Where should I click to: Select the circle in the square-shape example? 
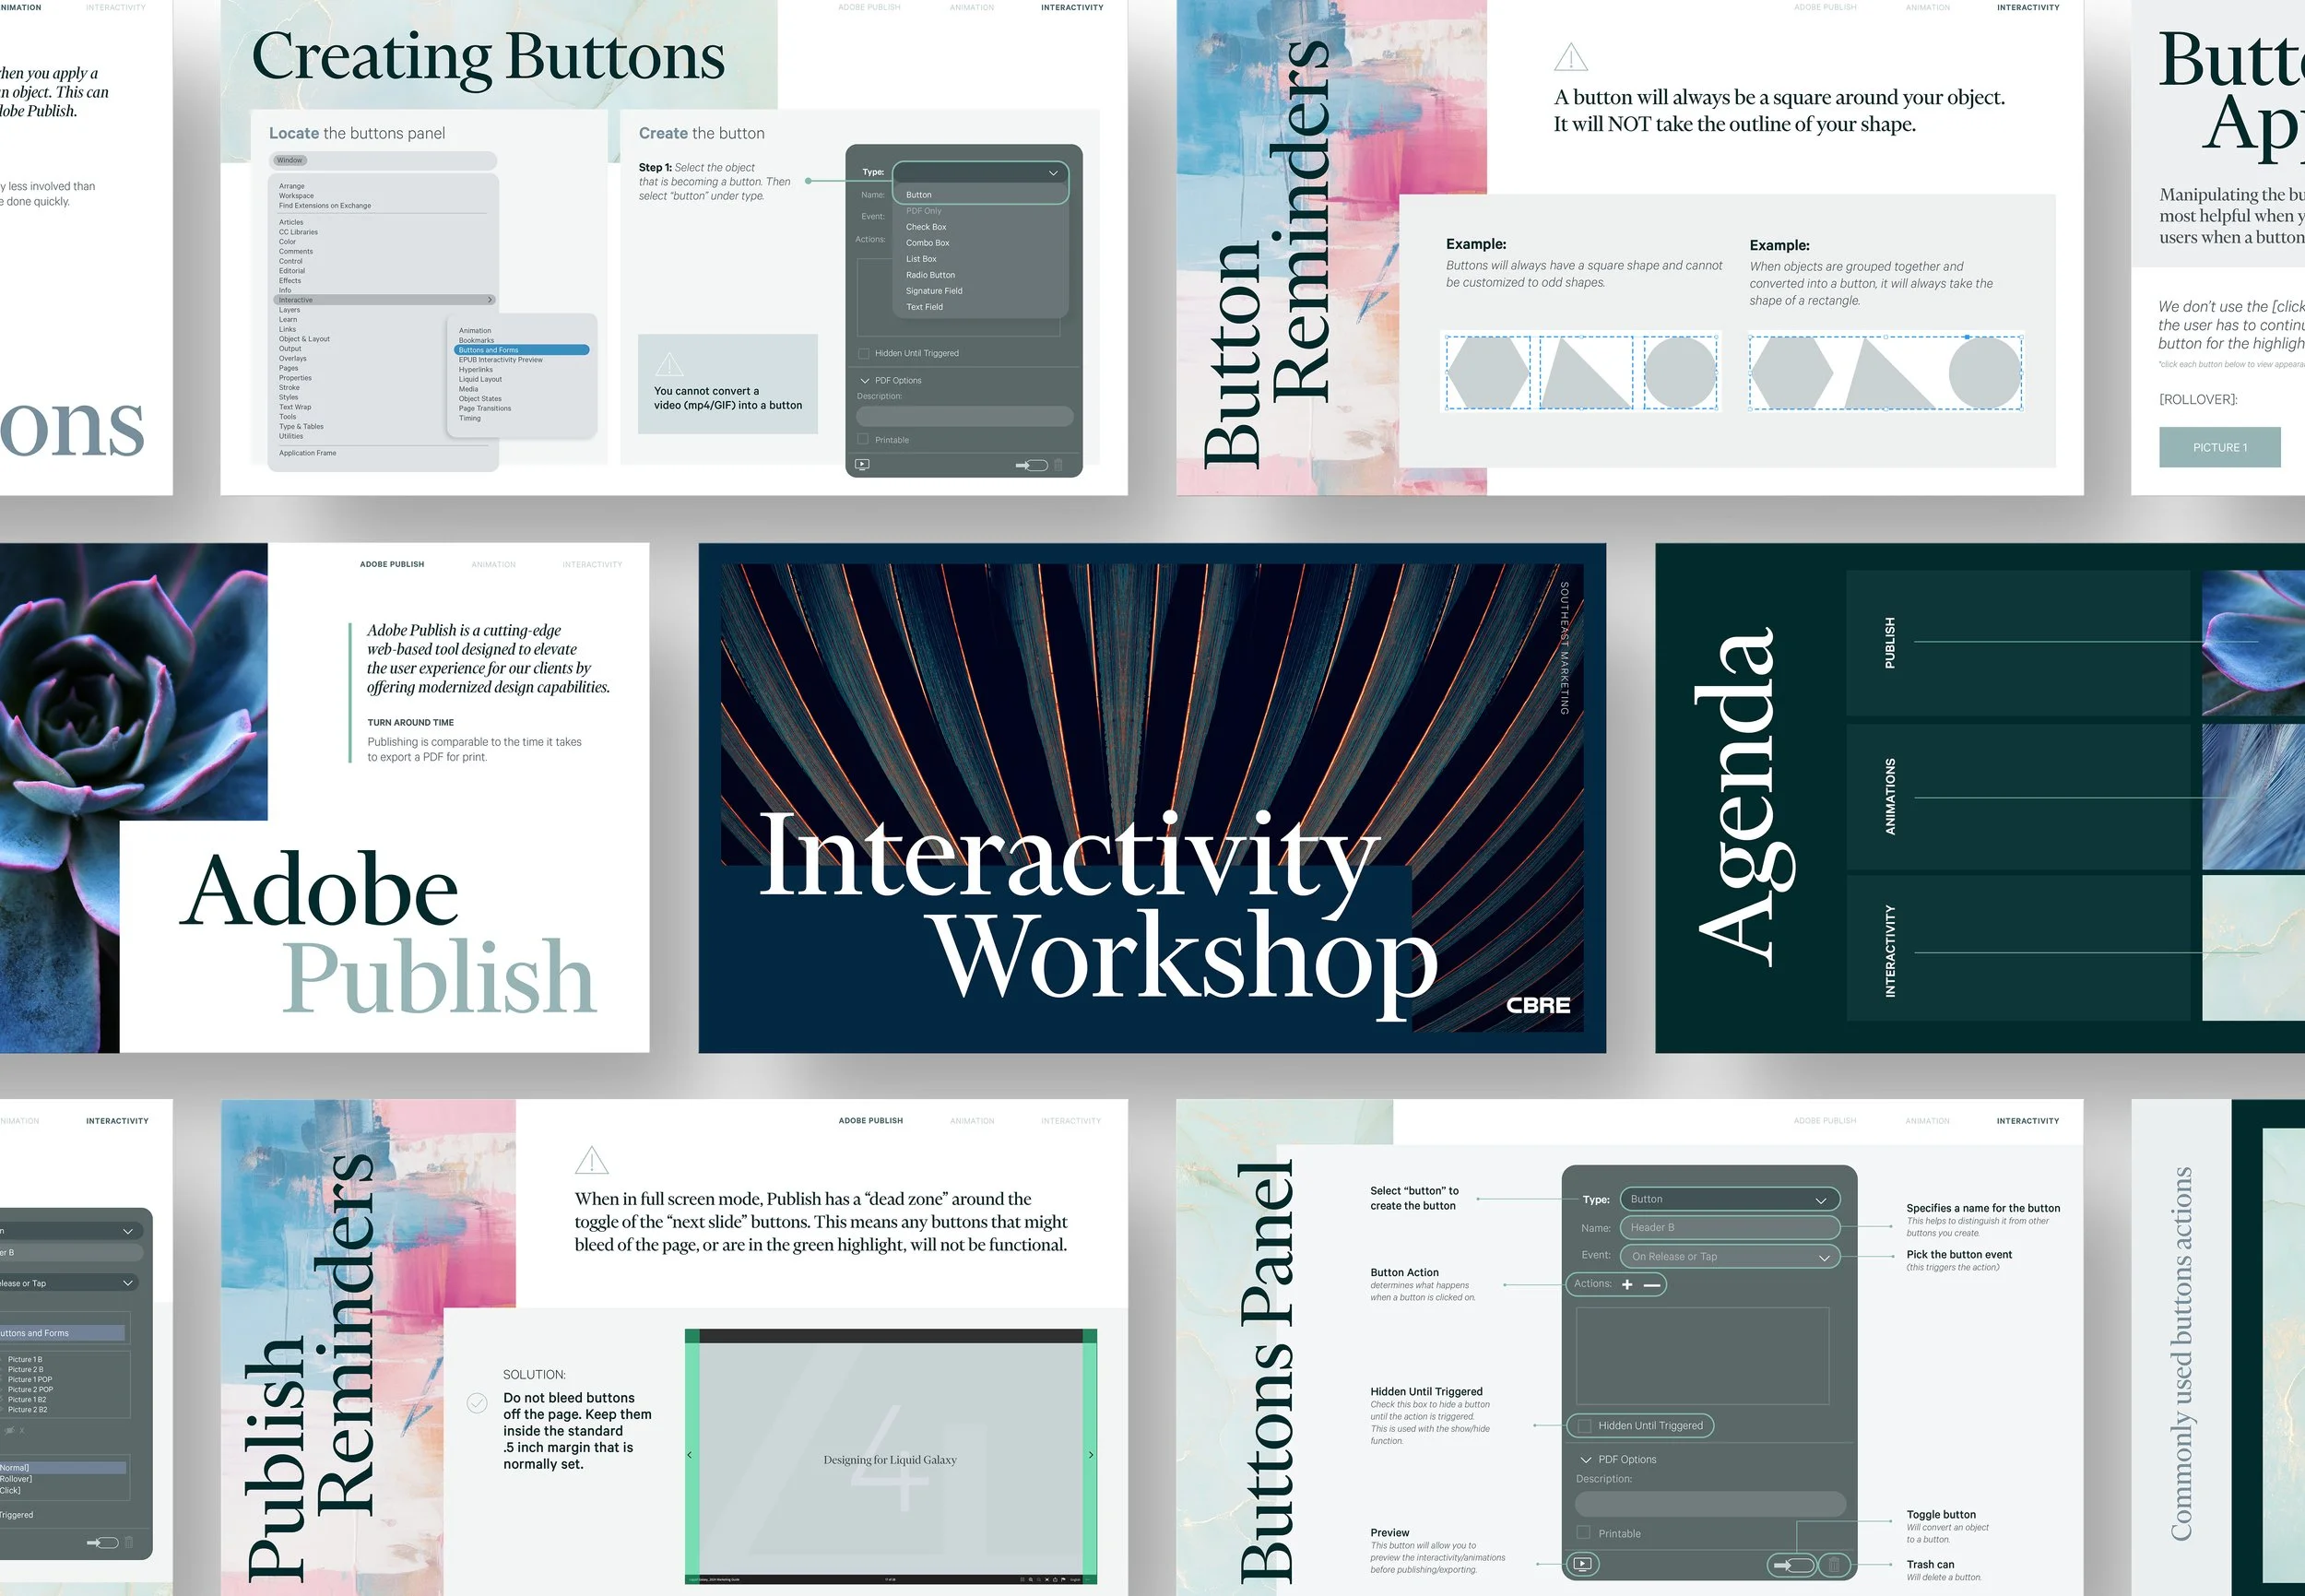tap(1680, 372)
